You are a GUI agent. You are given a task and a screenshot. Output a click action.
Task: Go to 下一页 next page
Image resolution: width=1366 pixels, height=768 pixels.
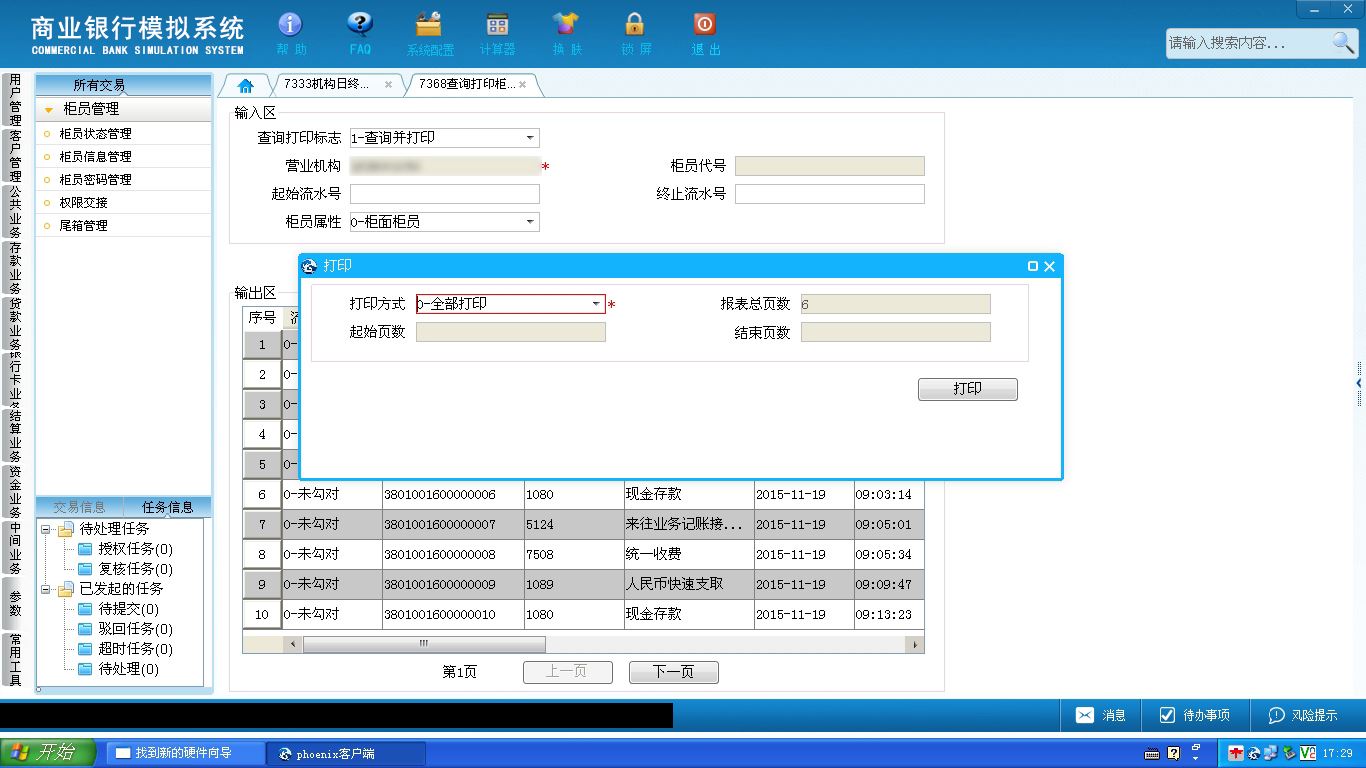673,672
